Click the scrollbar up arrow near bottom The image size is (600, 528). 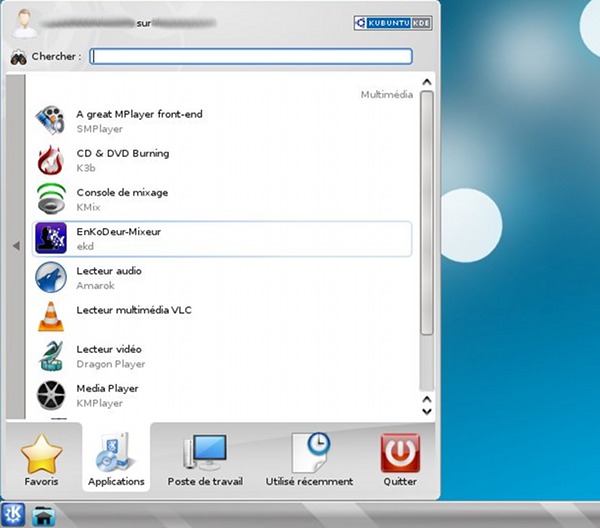click(x=427, y=399)
